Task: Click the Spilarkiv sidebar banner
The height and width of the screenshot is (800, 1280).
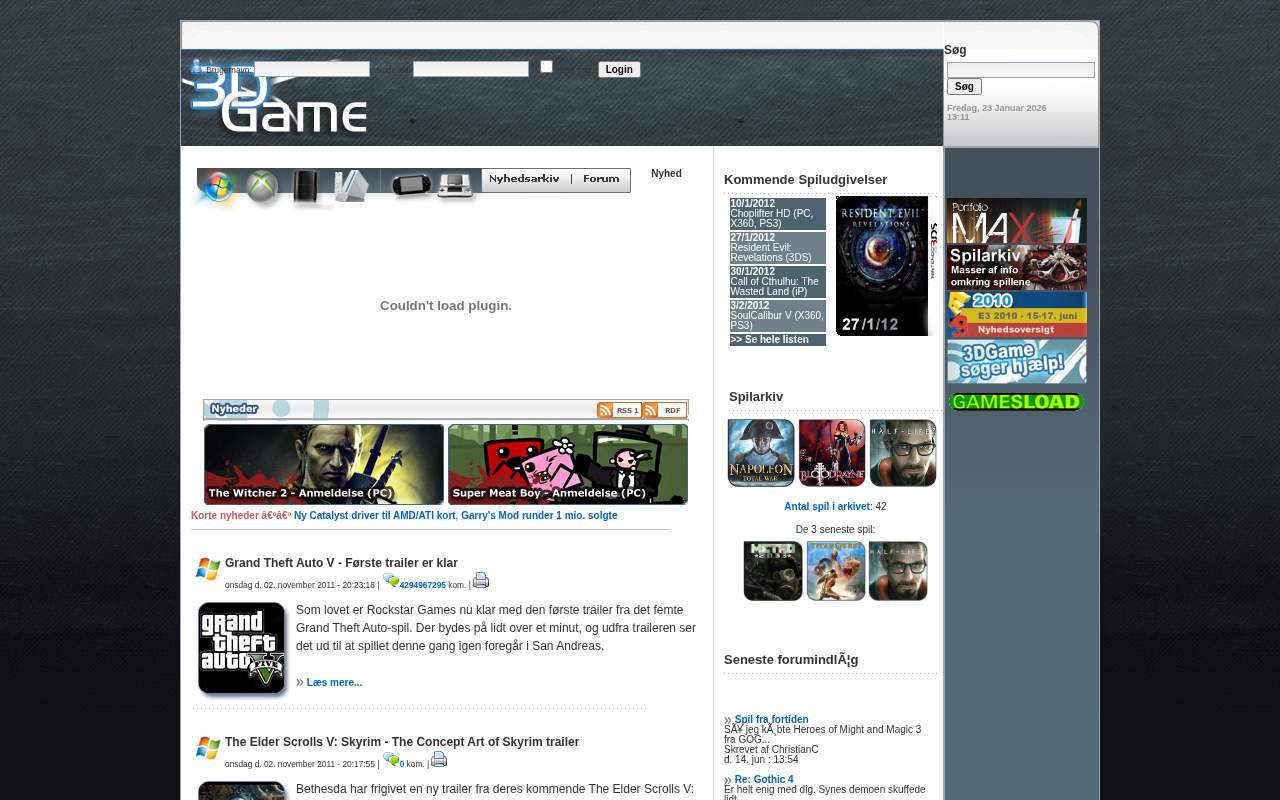Action: (x=1017, y=267)
